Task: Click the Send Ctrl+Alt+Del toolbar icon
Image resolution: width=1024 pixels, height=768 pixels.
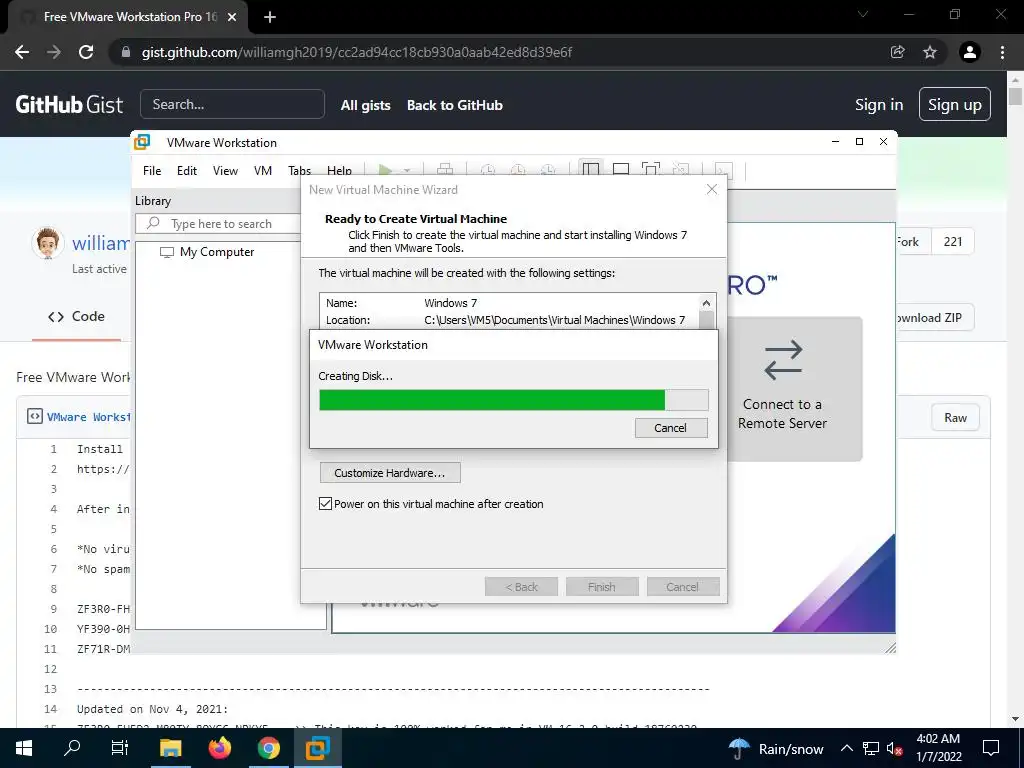Action: click(445, 170)
